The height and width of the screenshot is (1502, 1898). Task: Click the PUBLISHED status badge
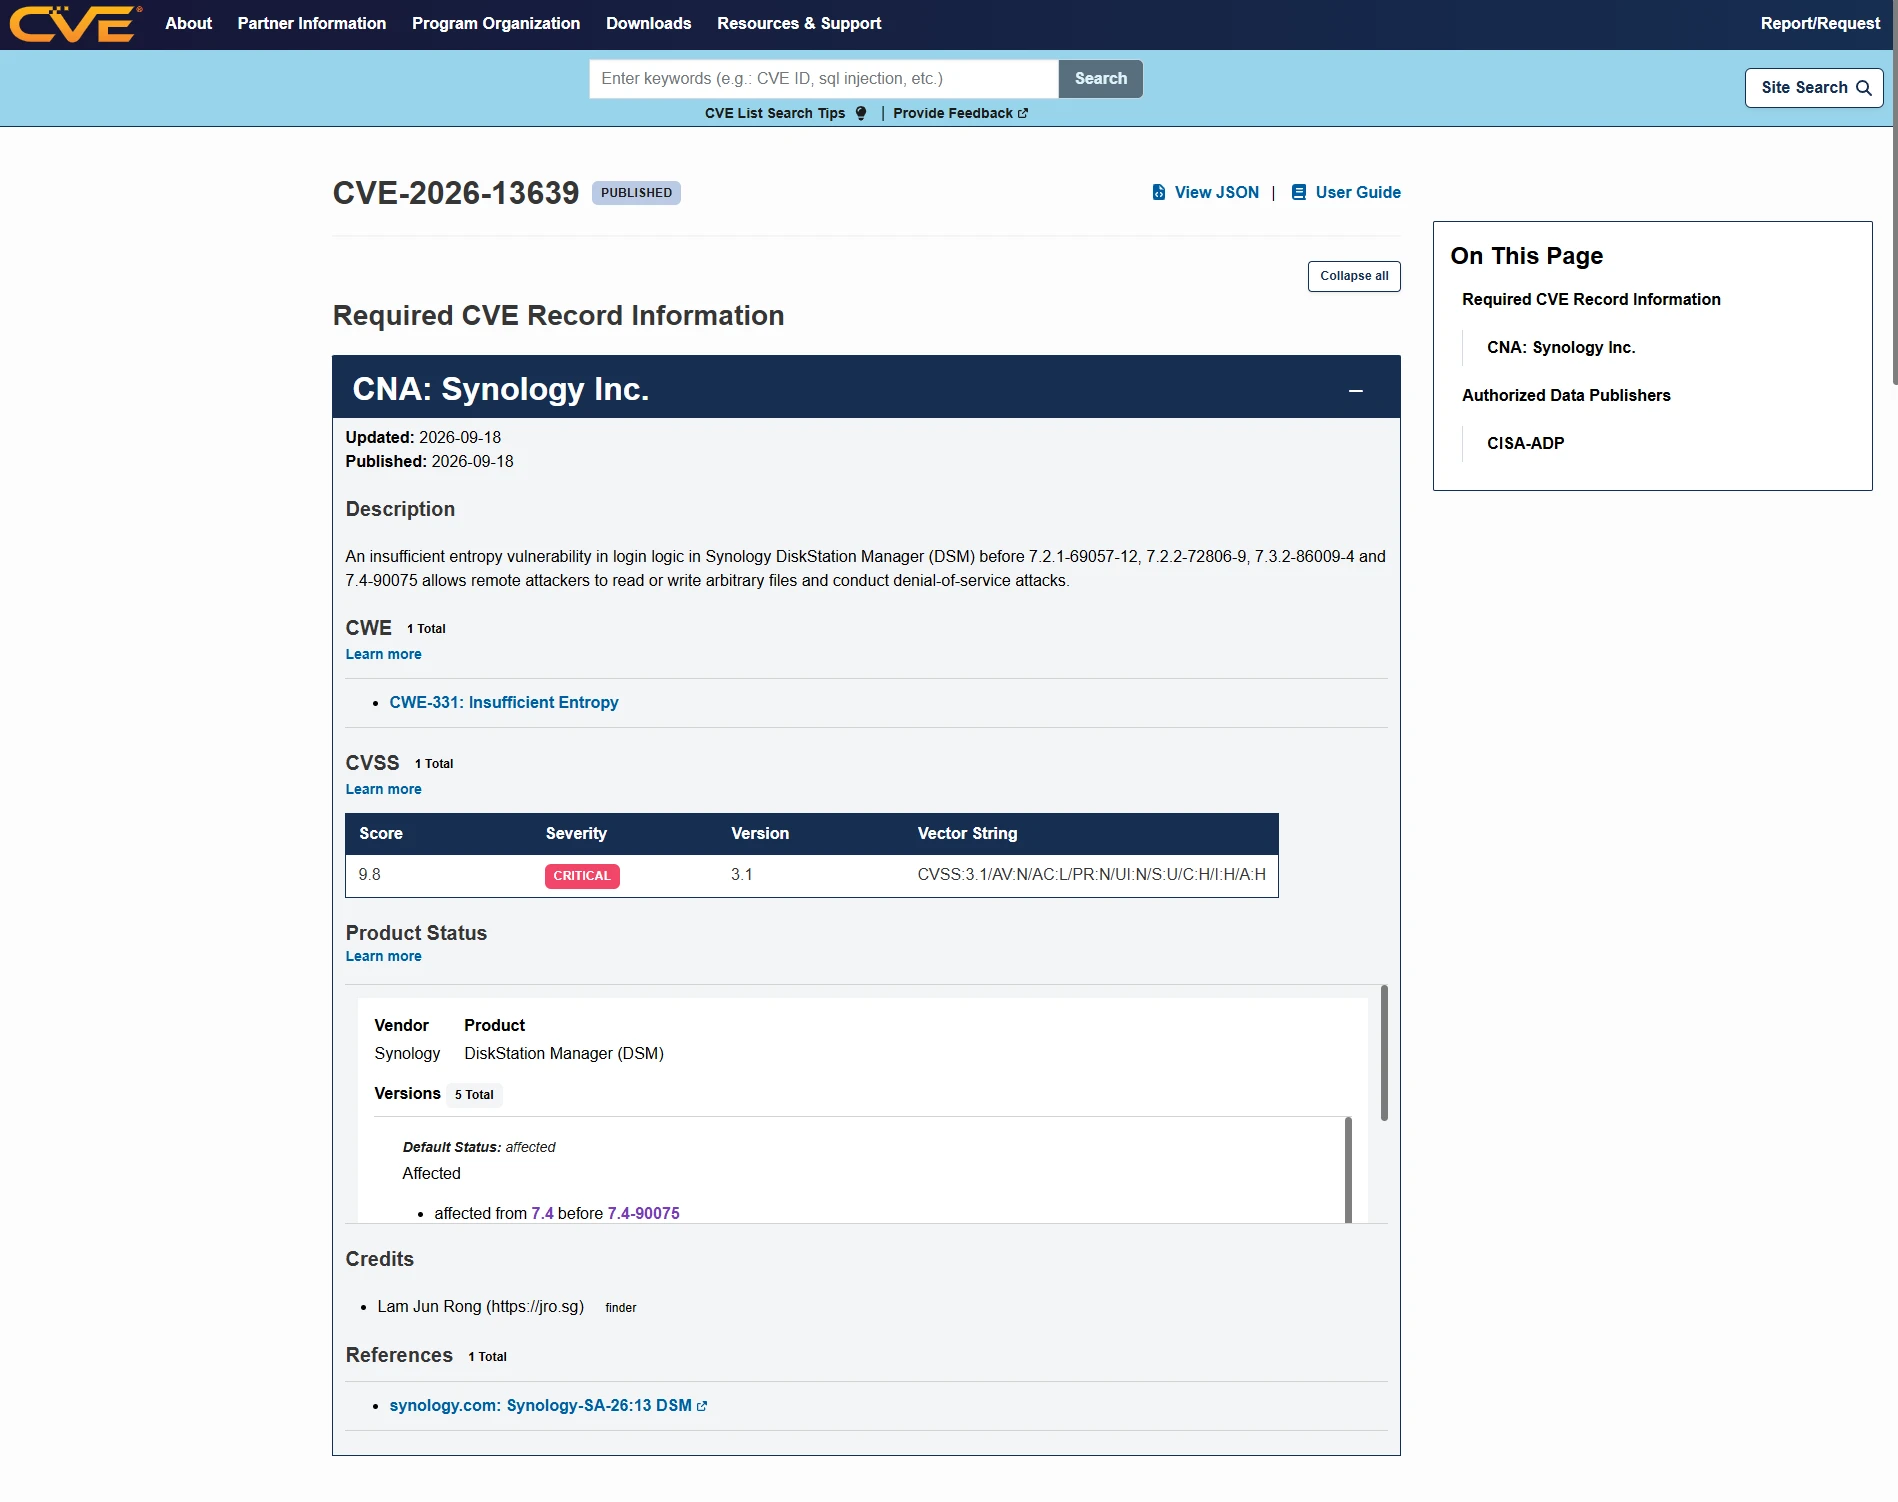pyautogui.click(x=636, y=193)
